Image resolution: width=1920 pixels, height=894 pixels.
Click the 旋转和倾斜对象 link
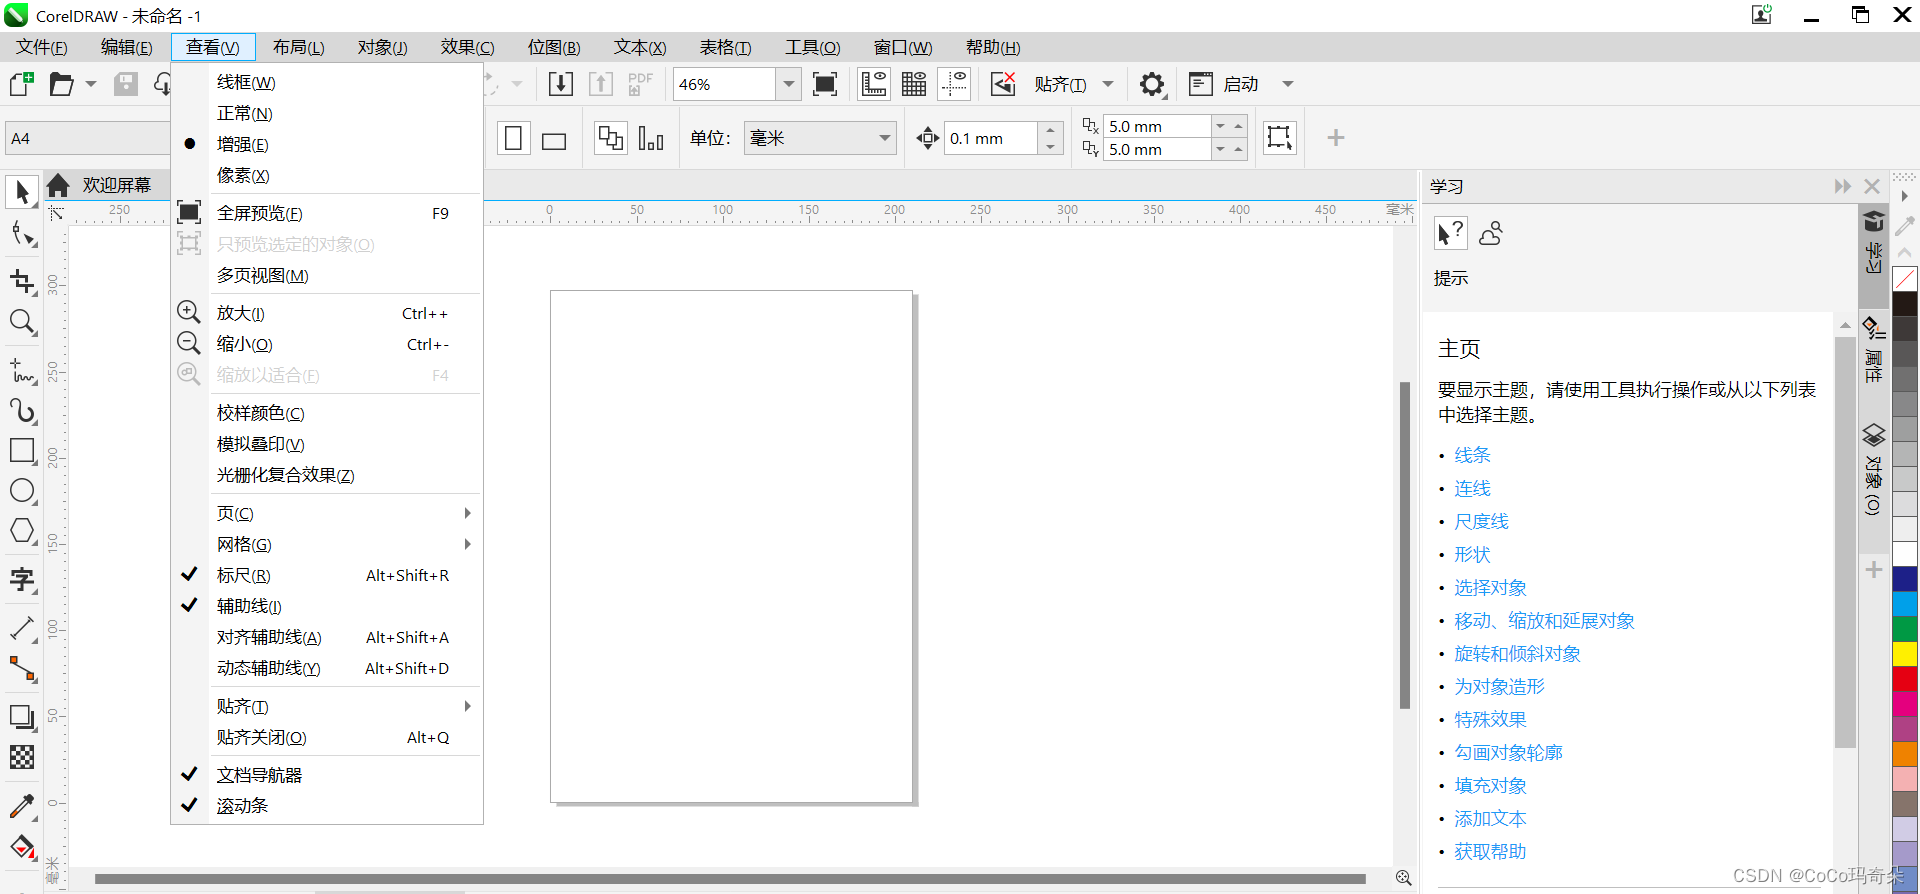[x=1517, y=653]
